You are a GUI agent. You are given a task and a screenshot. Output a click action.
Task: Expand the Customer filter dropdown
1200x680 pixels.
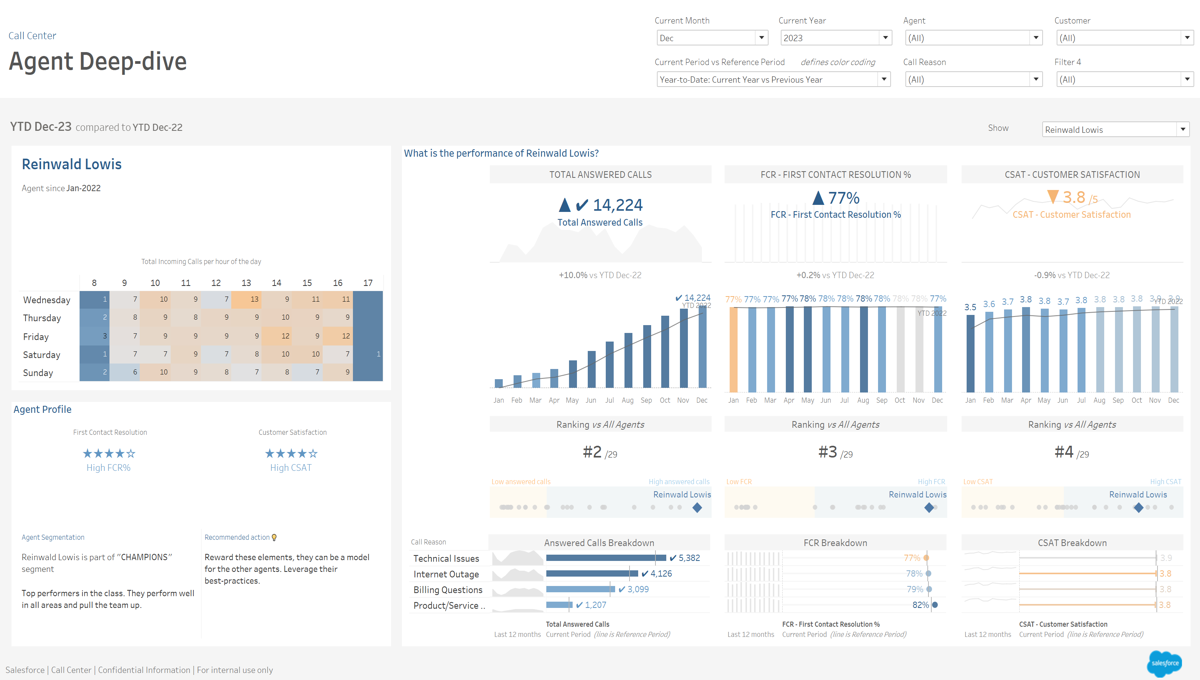1124,38
